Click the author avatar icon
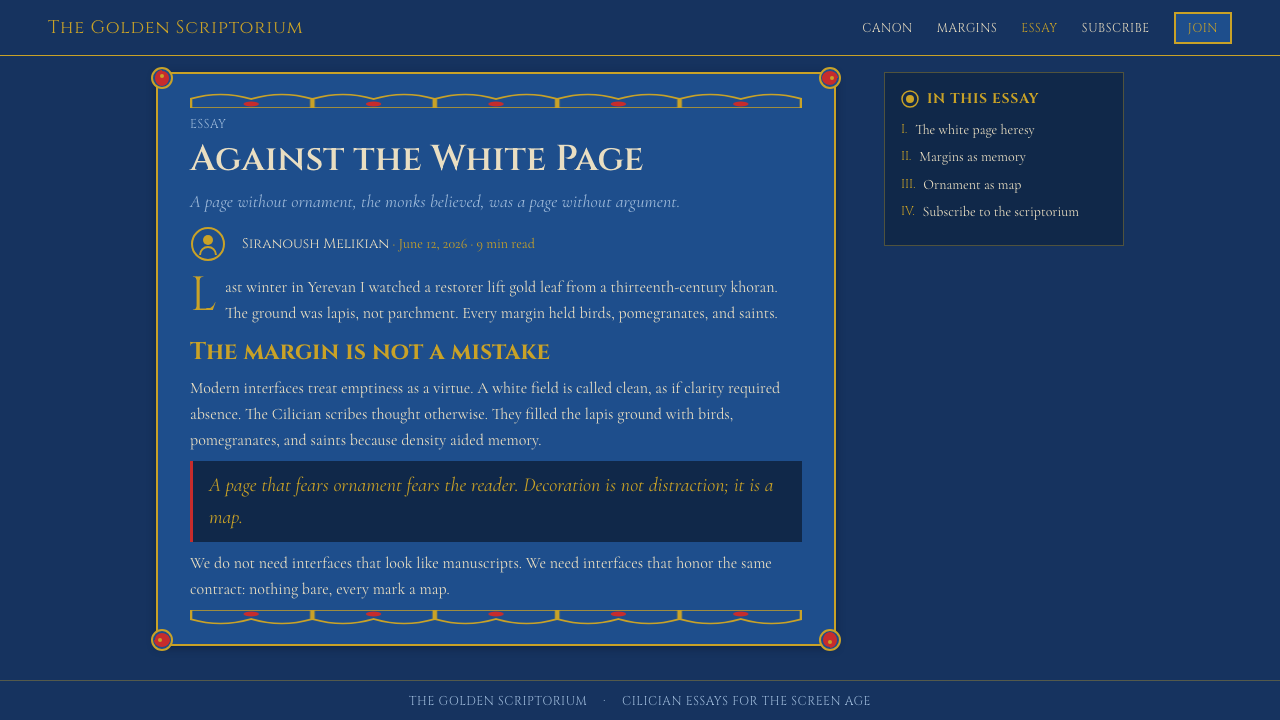1280x720 pixels. 208,244
